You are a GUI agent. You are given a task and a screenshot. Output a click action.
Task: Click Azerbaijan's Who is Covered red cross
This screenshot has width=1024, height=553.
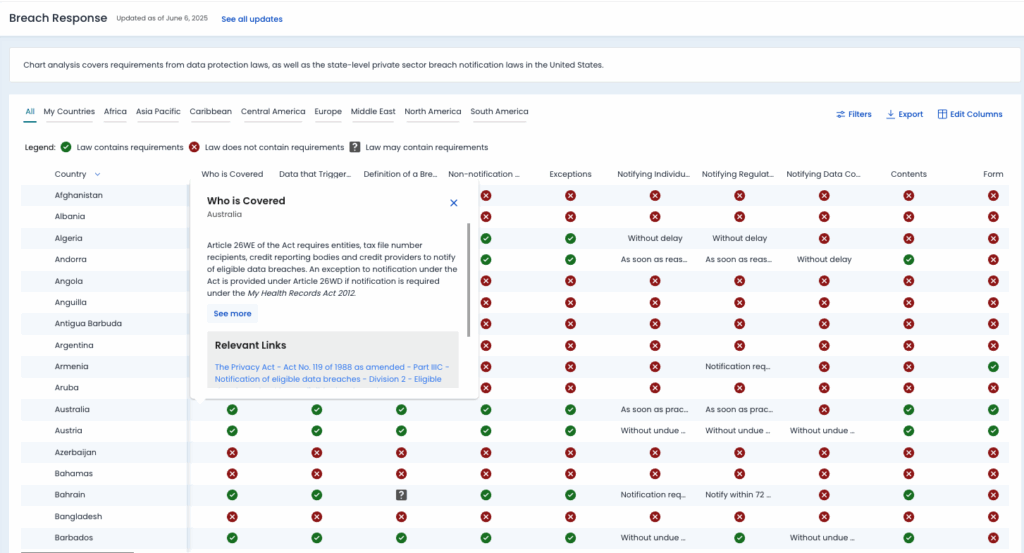point(232,452)
